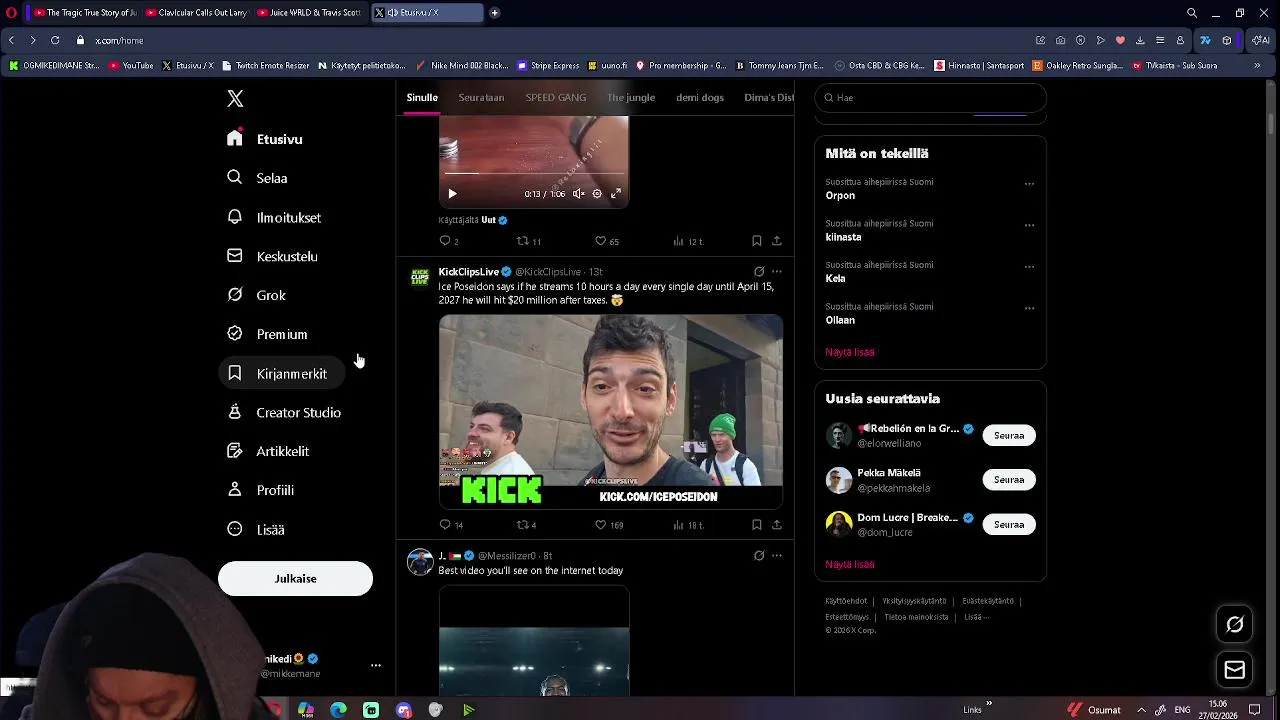
Task: Show hidden system tray icons
Action: click(x=1141, y=710)
